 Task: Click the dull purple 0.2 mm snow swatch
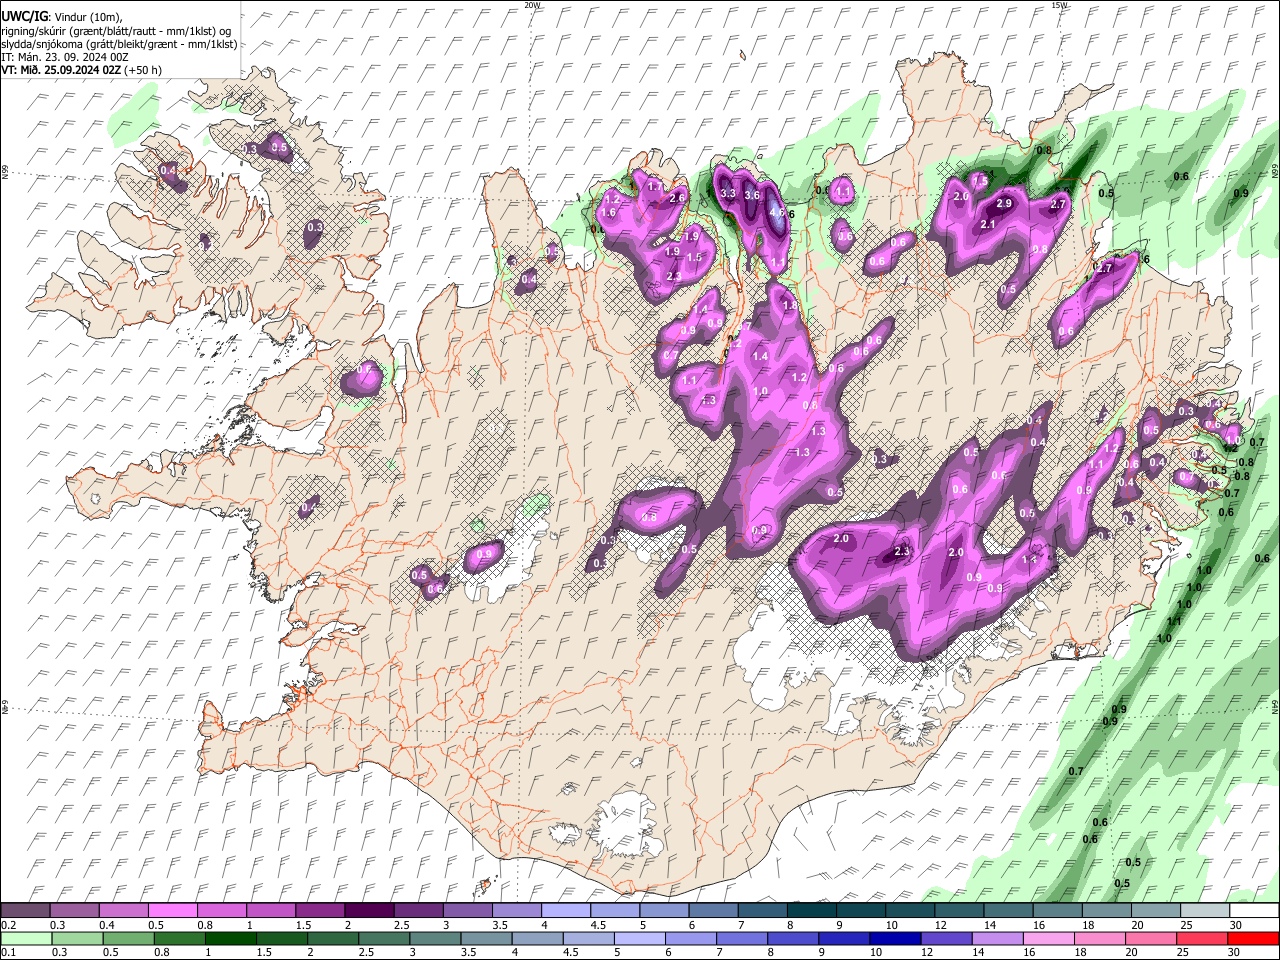[25, 910]
